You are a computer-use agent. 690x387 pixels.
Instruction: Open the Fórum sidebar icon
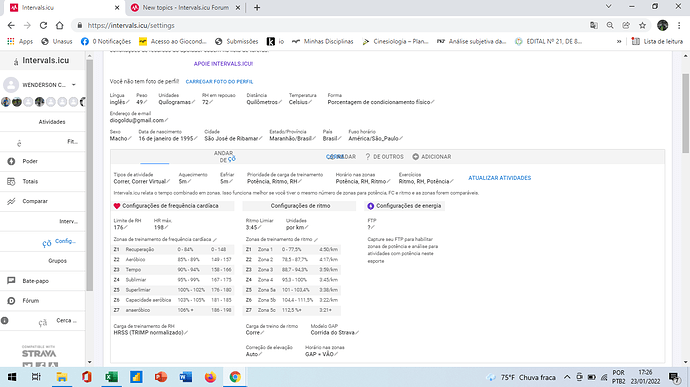(11, 301)
